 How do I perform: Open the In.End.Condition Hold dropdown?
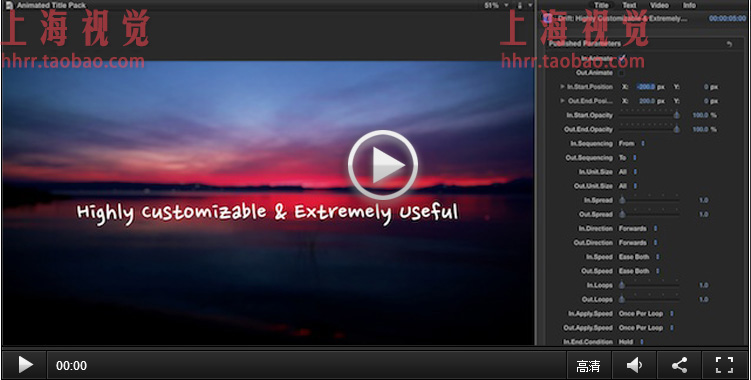631,342
